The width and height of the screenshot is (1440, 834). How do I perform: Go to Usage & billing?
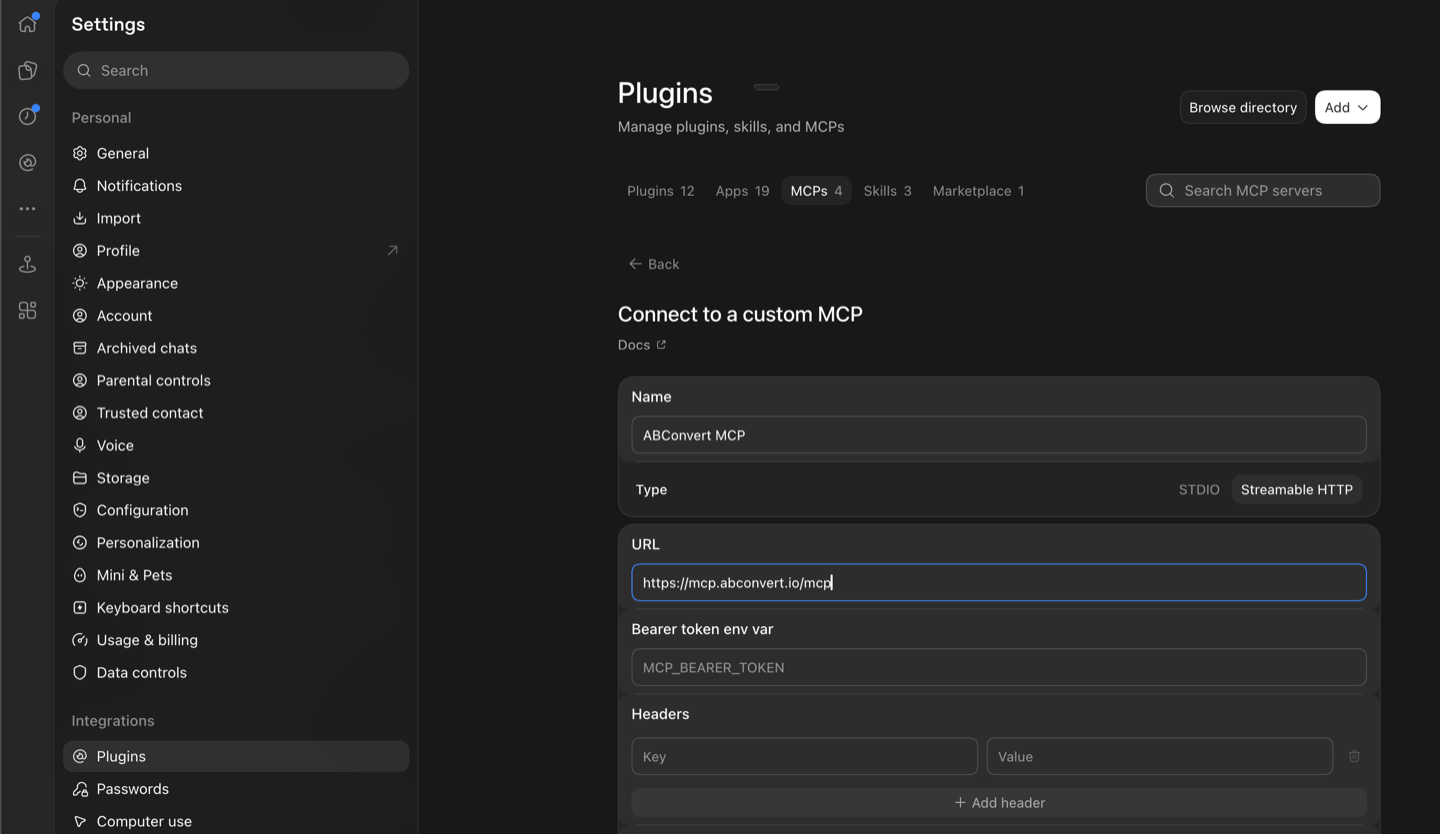pyautogui.click(x=236, y=640)
